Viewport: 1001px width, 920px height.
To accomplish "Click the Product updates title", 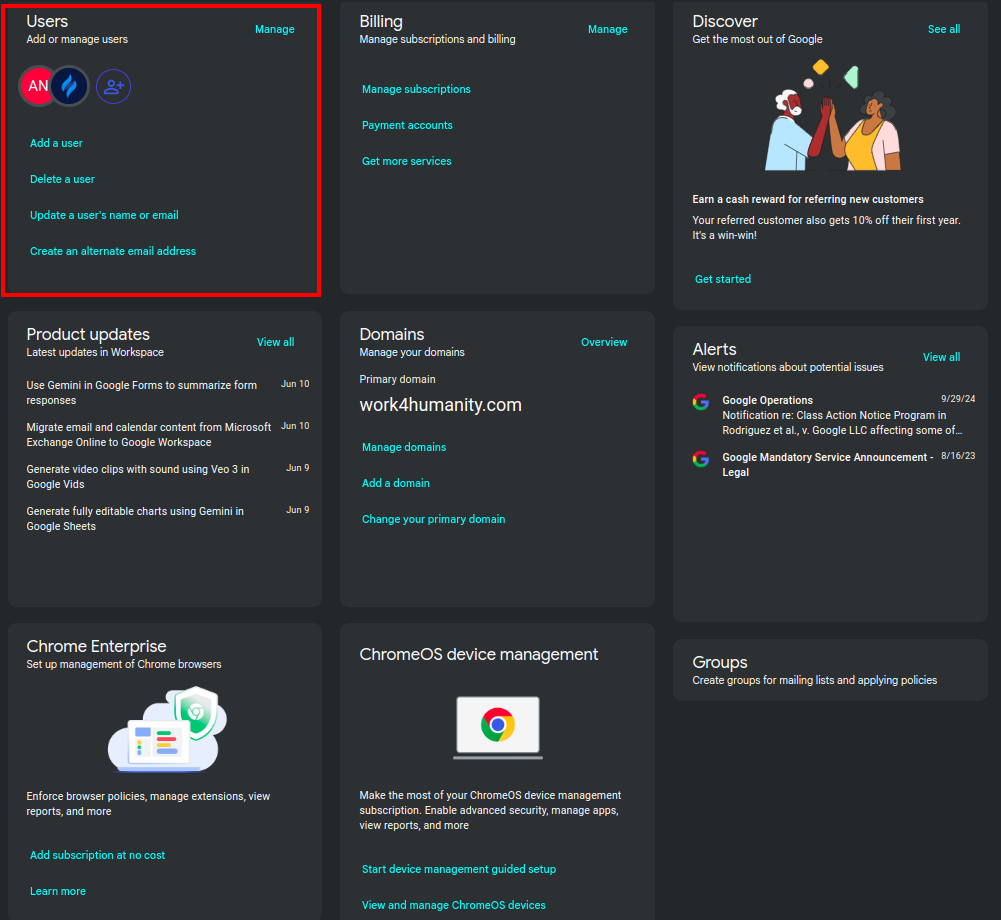I will point(88,334).
